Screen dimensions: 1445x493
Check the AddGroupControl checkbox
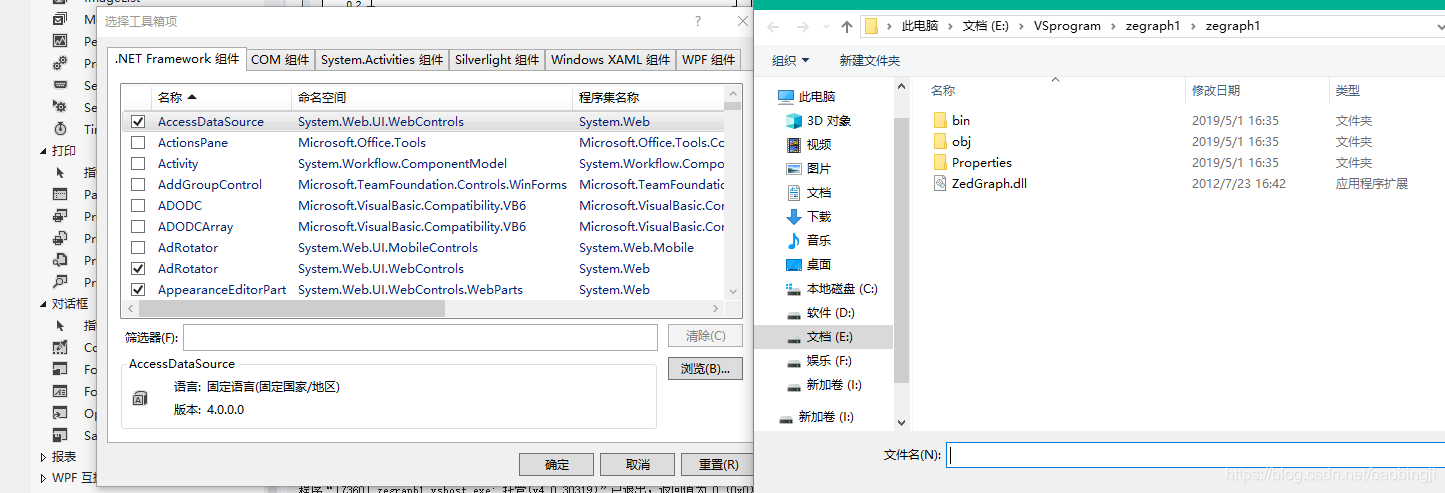[x=138, y=185]
